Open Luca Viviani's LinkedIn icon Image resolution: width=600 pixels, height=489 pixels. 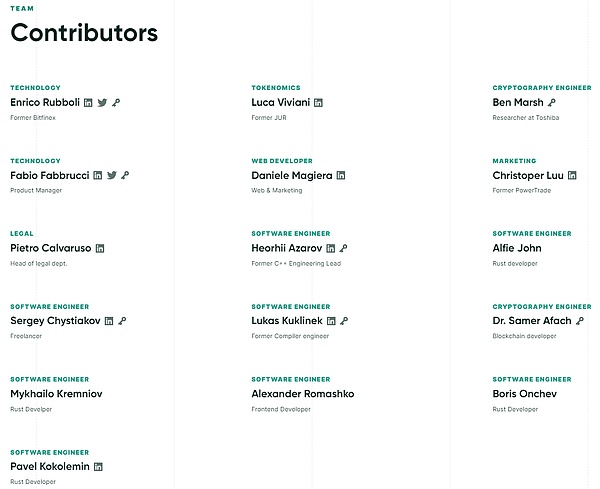(x=319, y=102)
